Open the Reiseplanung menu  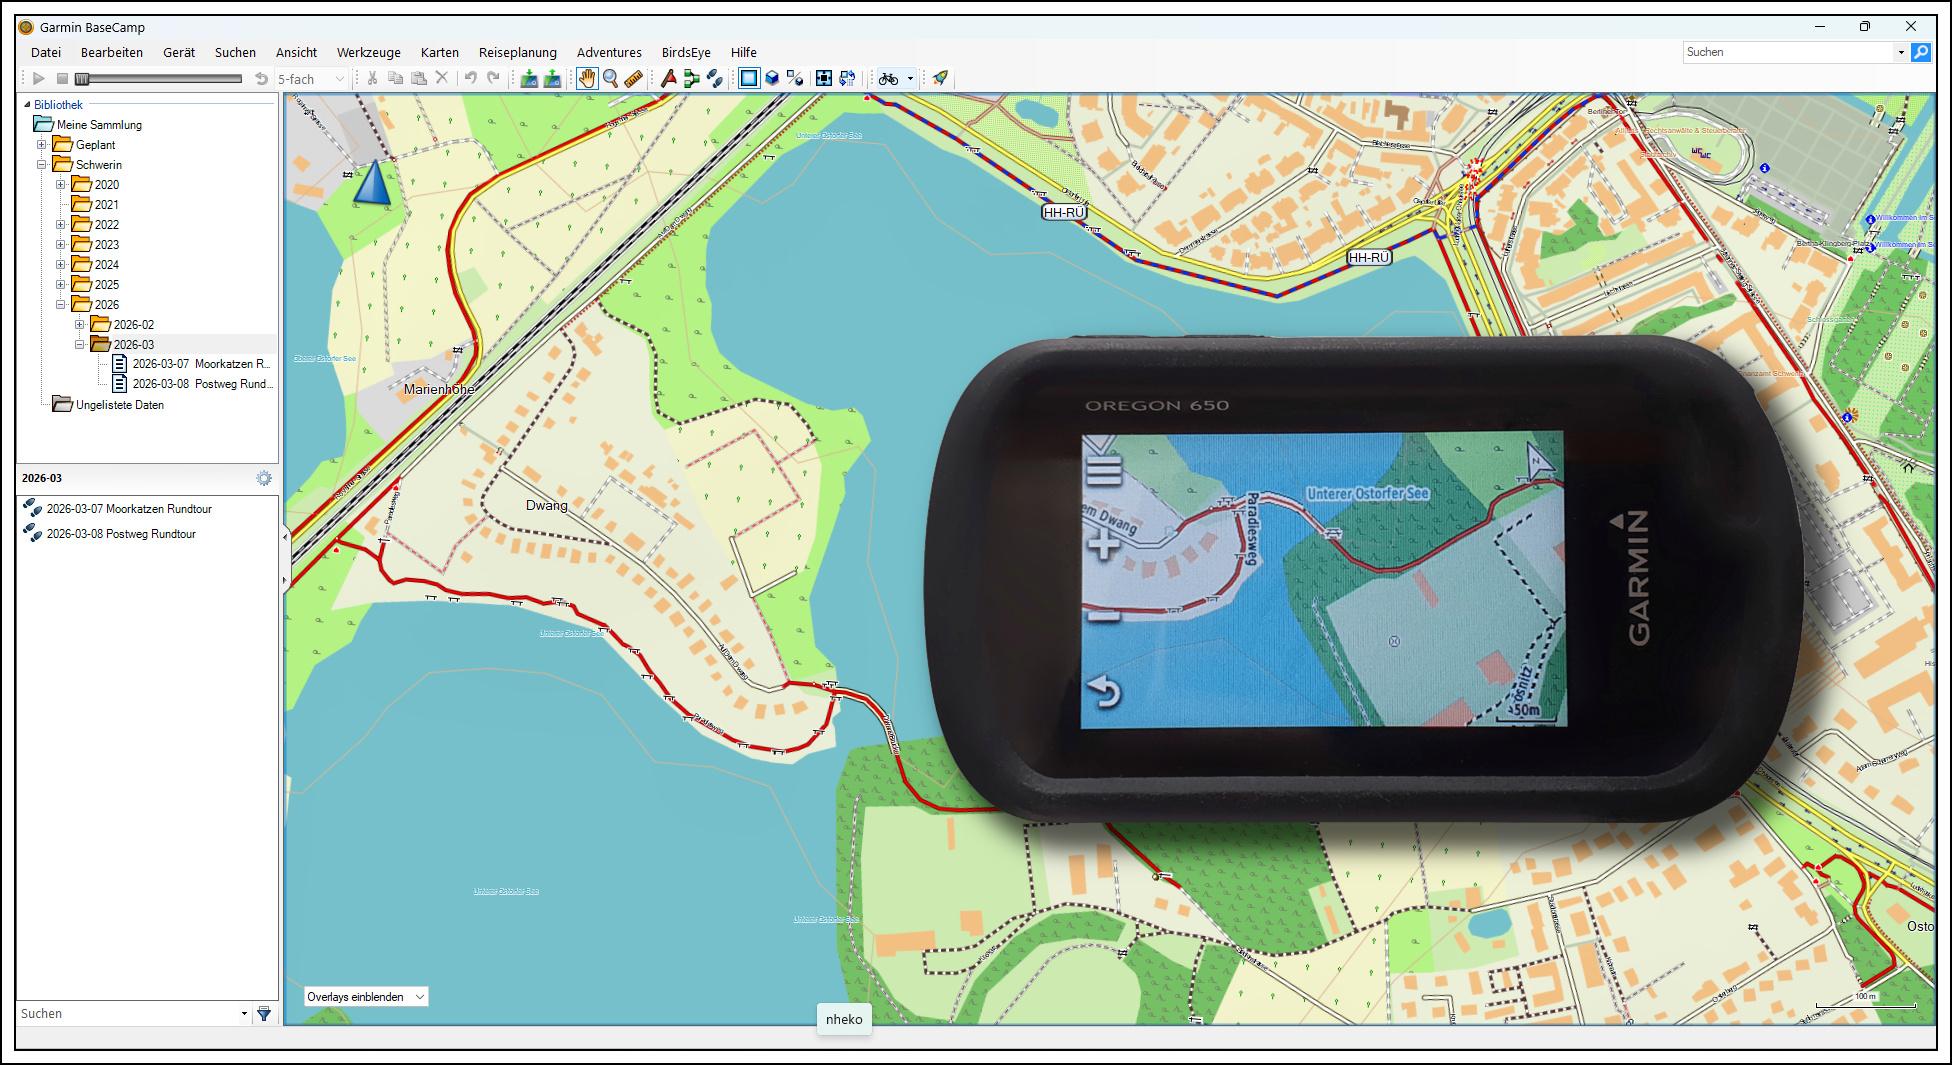517,53
